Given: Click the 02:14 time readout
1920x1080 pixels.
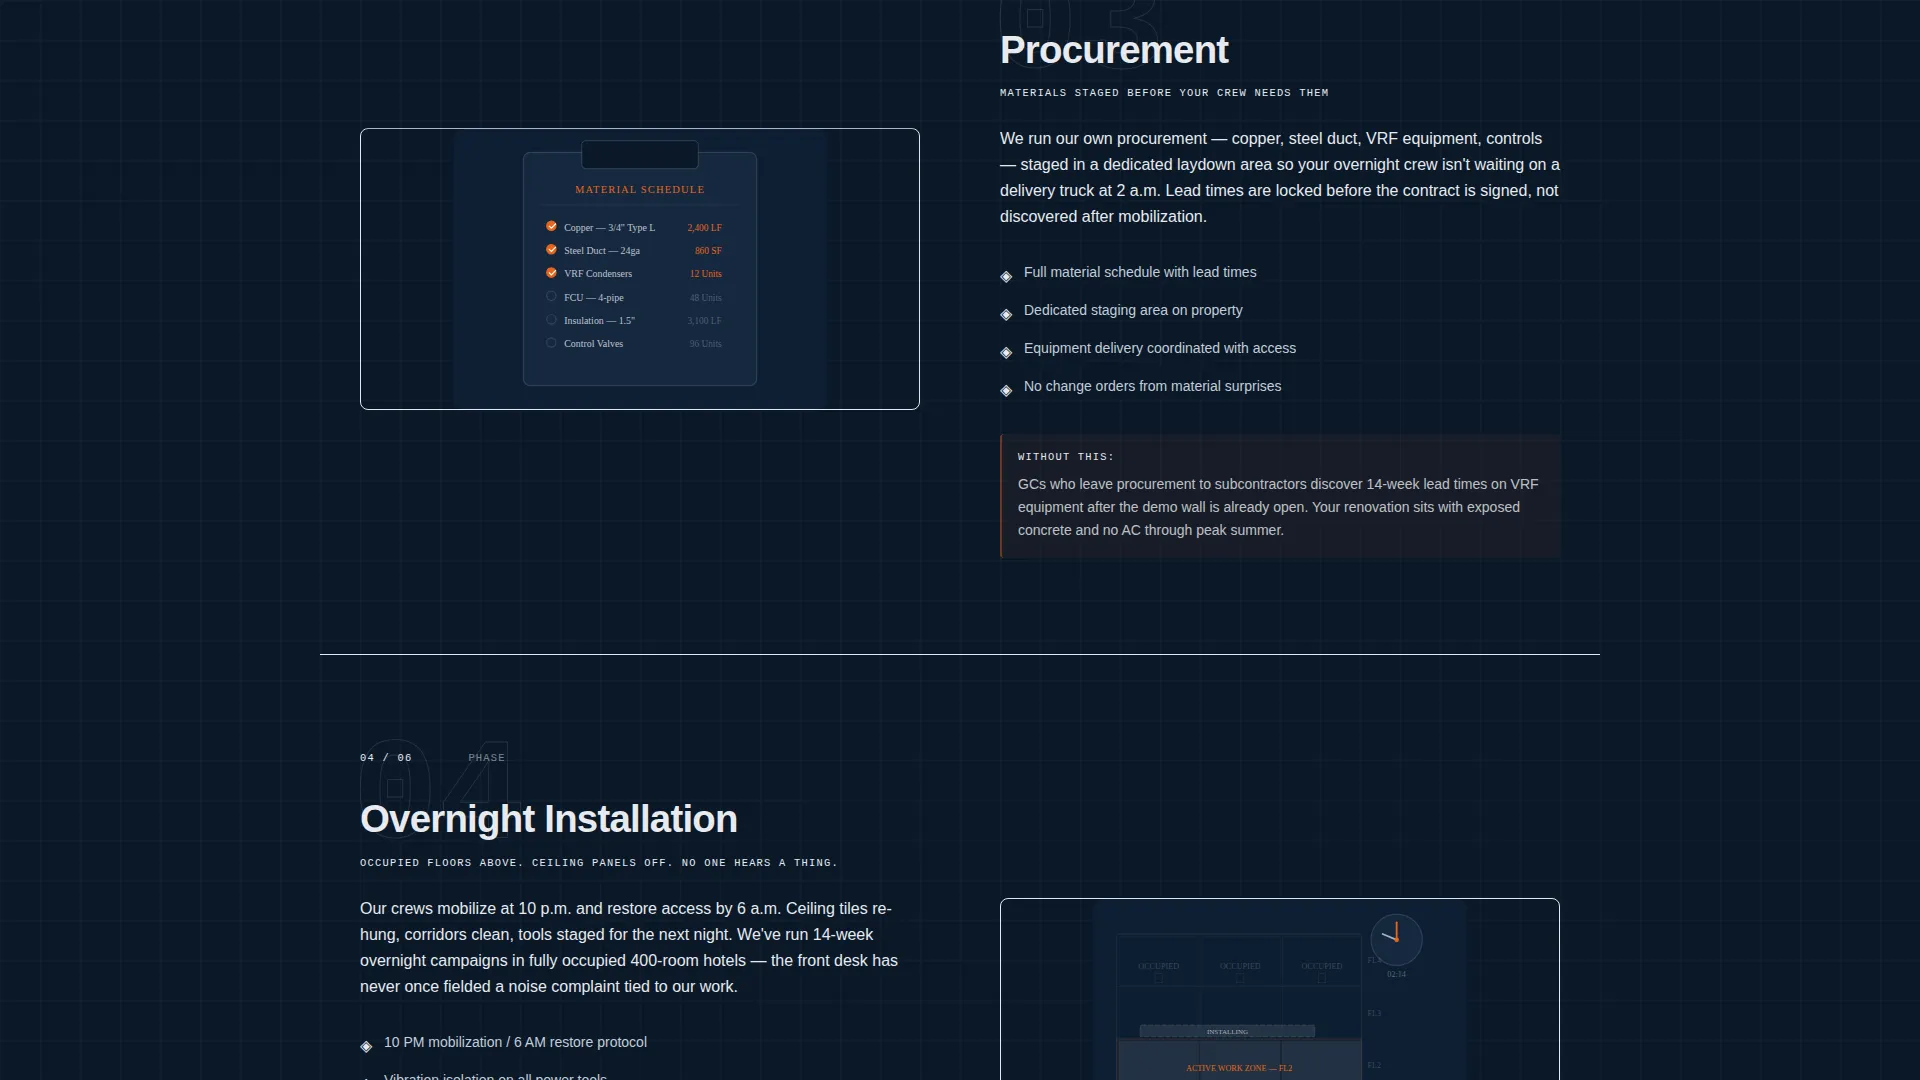Looking at the screenshot, I should [x=1396, y=974].
